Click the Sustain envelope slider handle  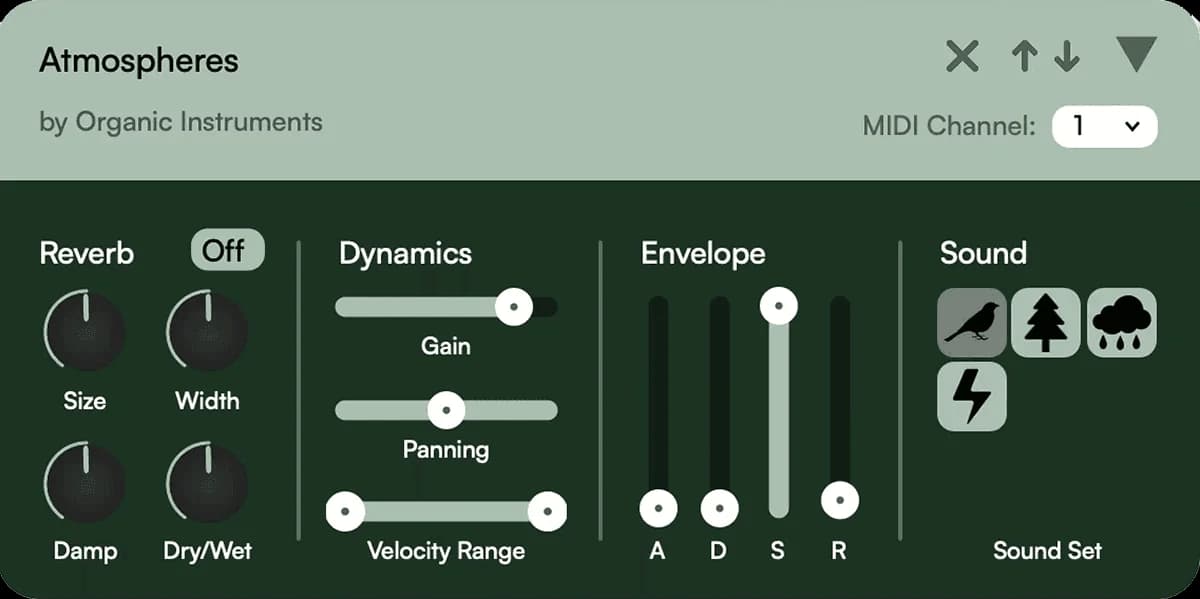point(779,305)
